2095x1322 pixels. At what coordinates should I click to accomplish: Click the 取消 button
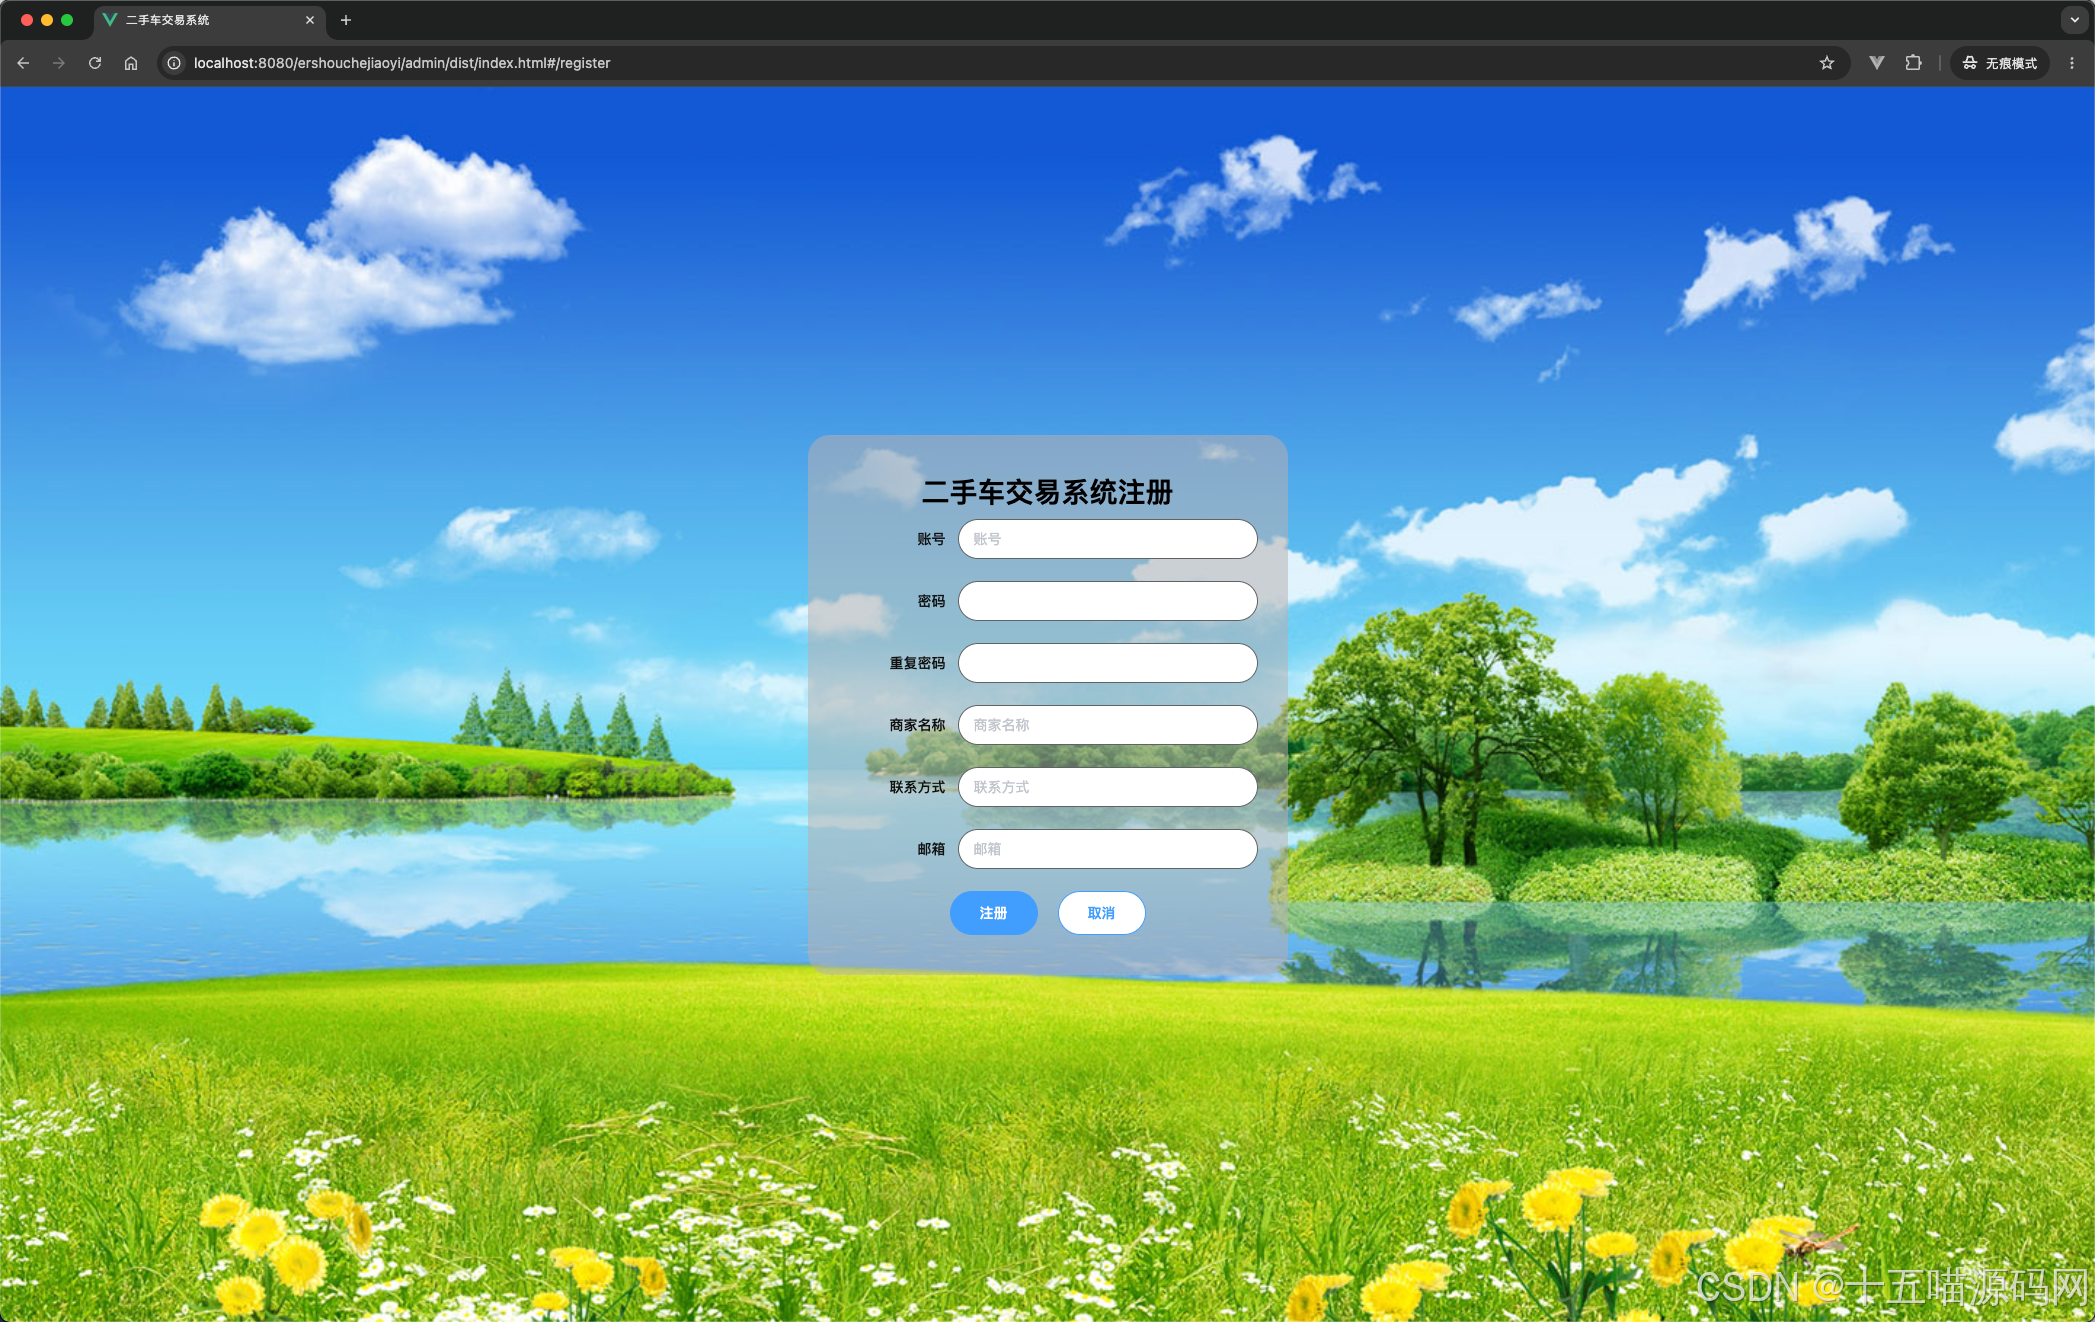pos(1101,913)
